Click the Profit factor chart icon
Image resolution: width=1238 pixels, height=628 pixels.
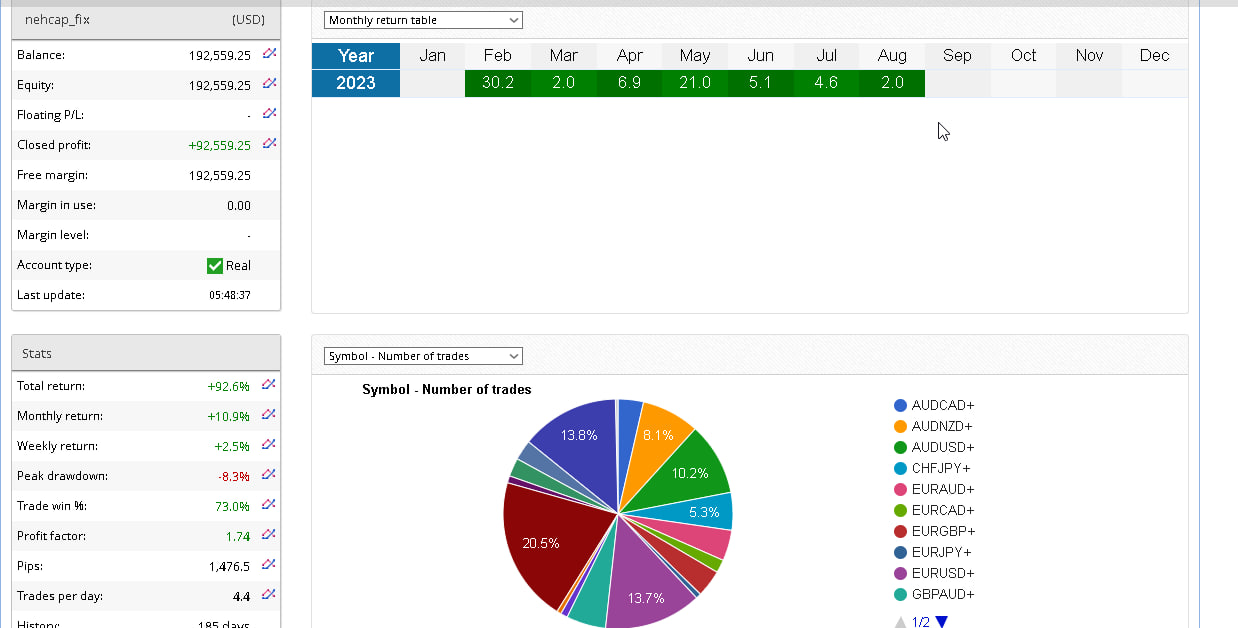268,535
